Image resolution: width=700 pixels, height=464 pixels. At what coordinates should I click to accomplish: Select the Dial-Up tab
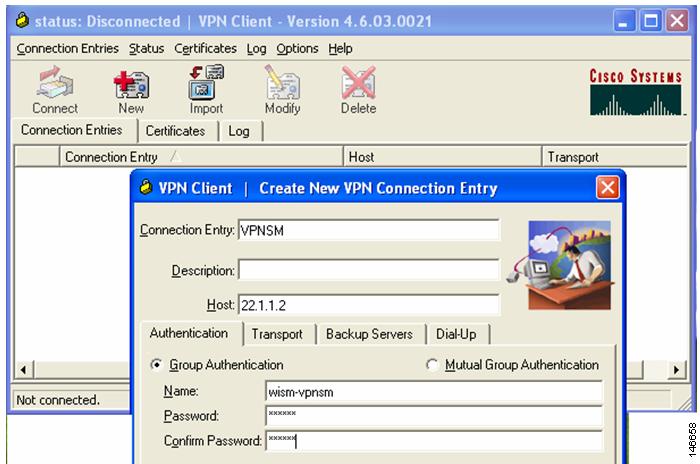(456, 334)
